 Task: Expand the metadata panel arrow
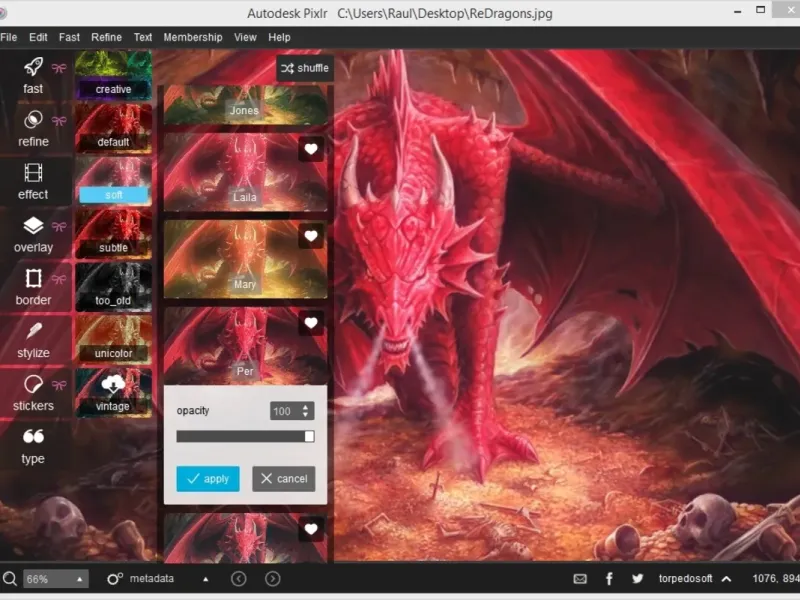[206, 579]
